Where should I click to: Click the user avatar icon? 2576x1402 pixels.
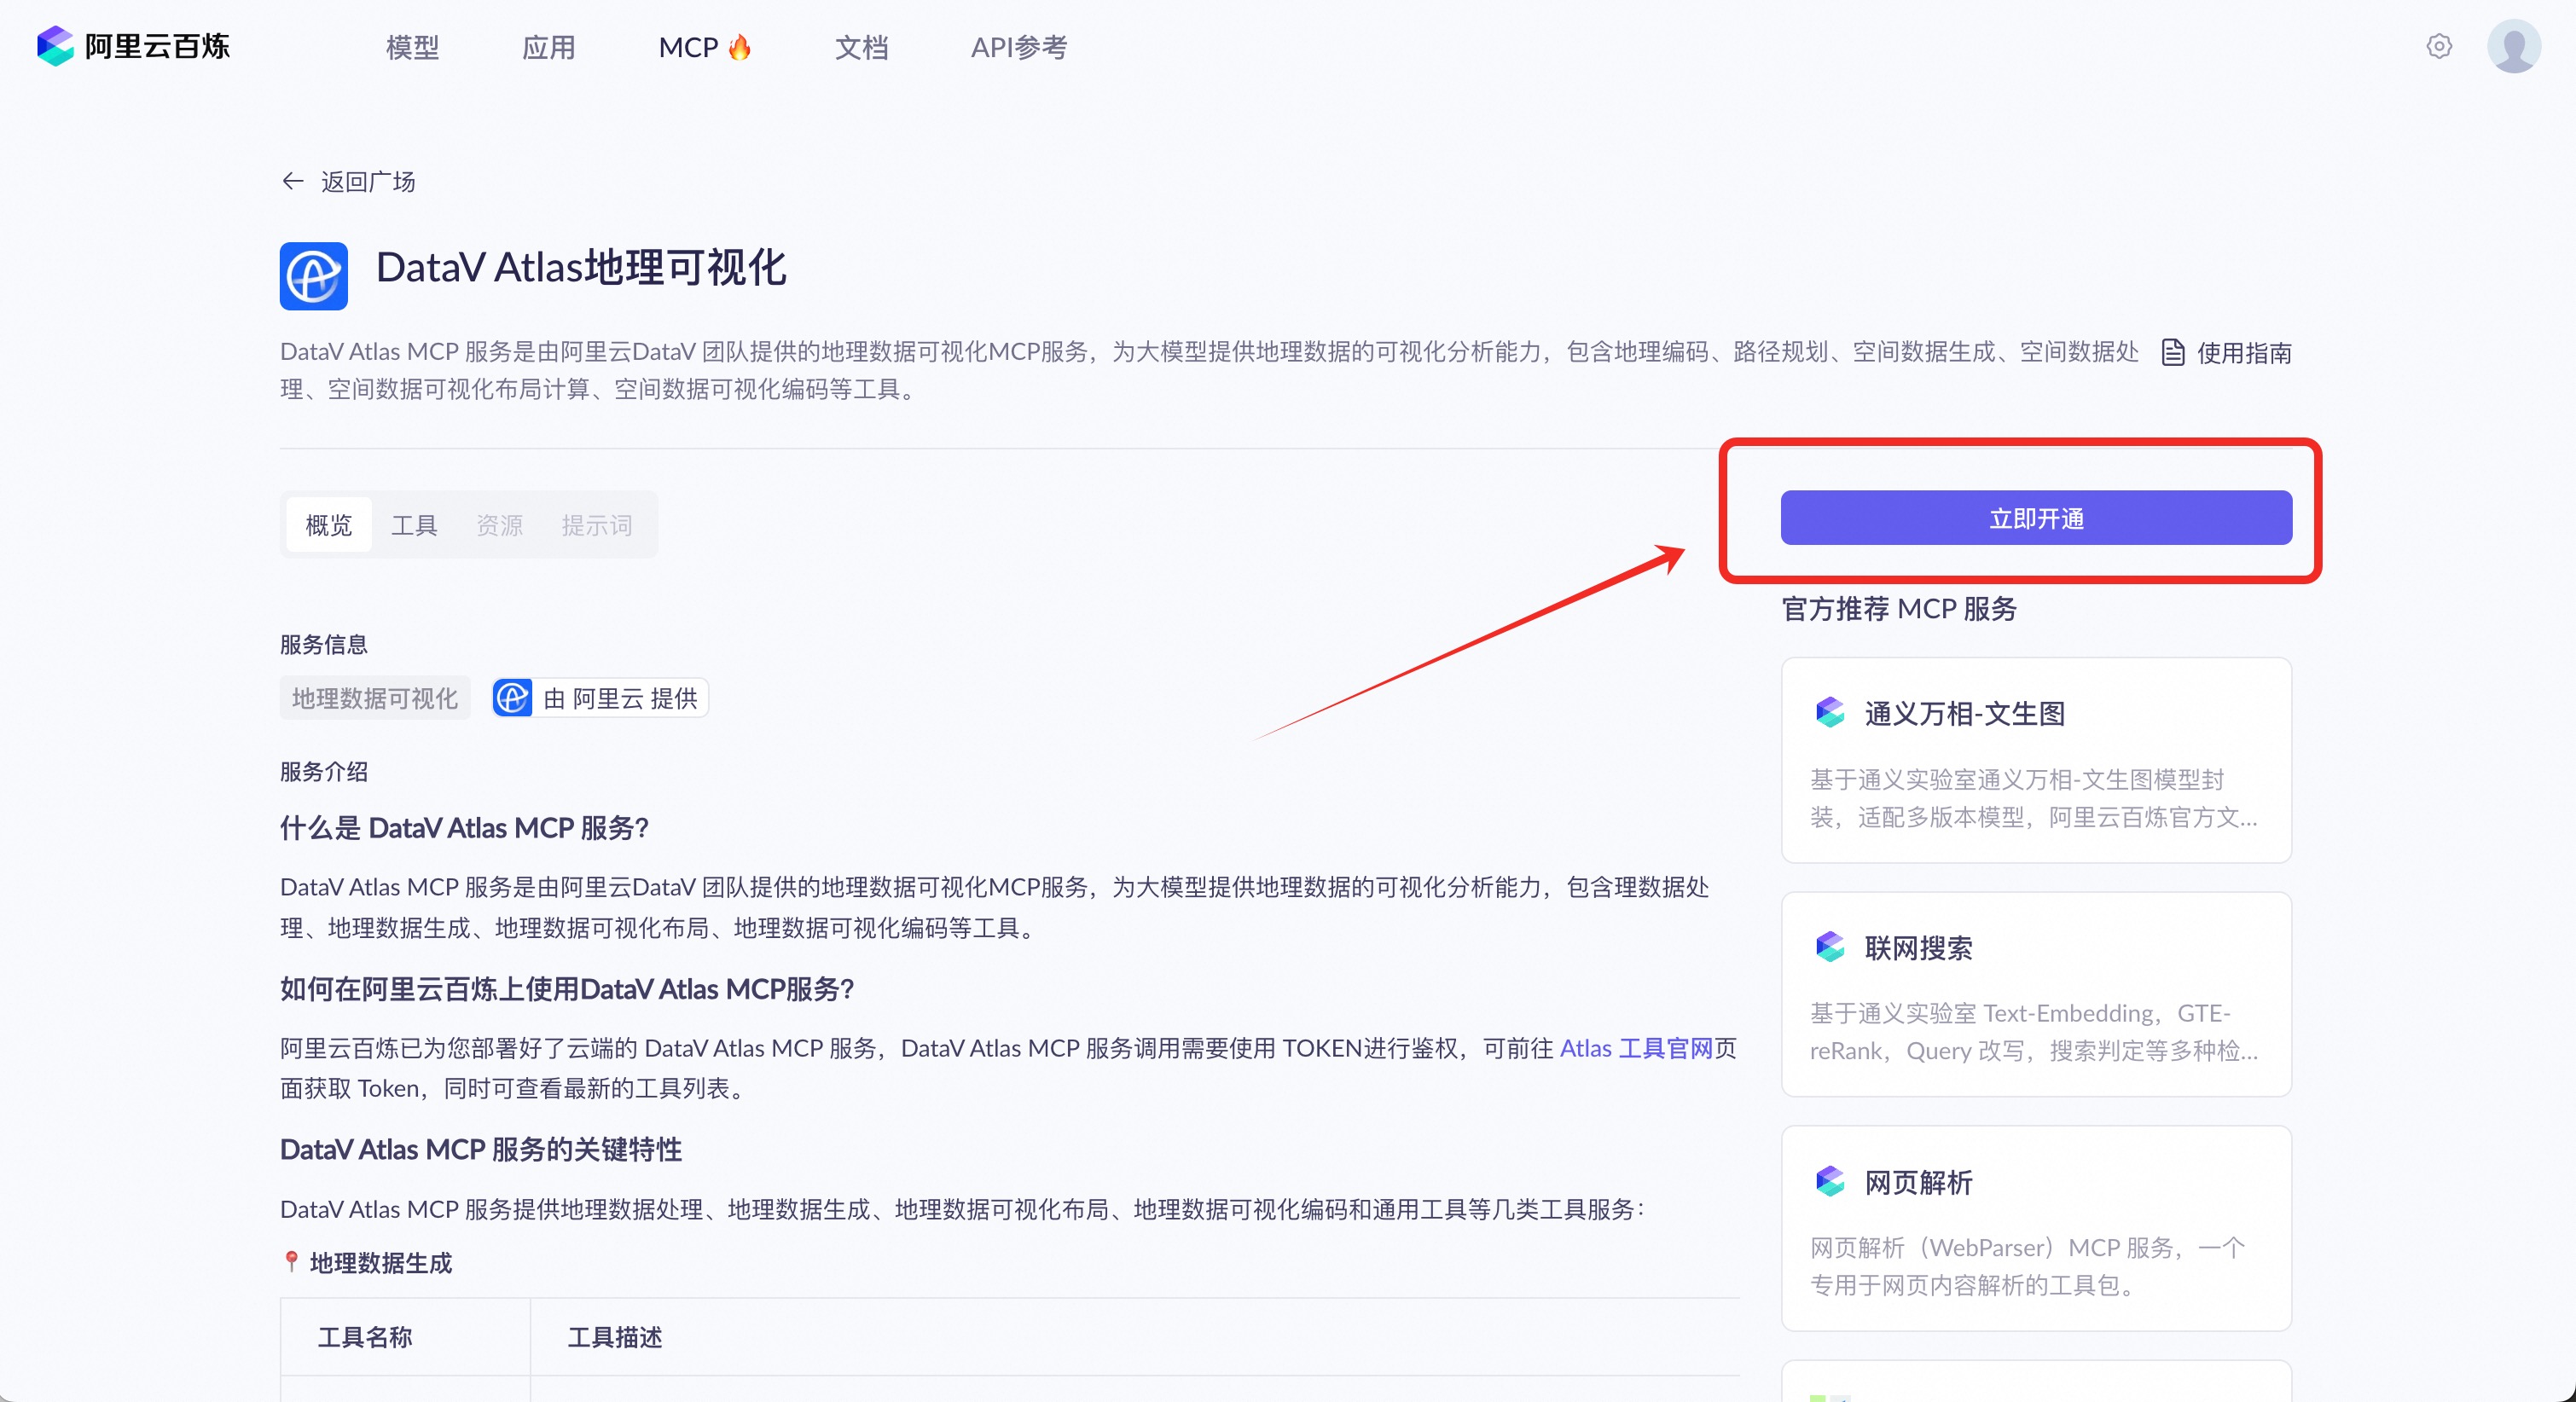coord(2513,46)
